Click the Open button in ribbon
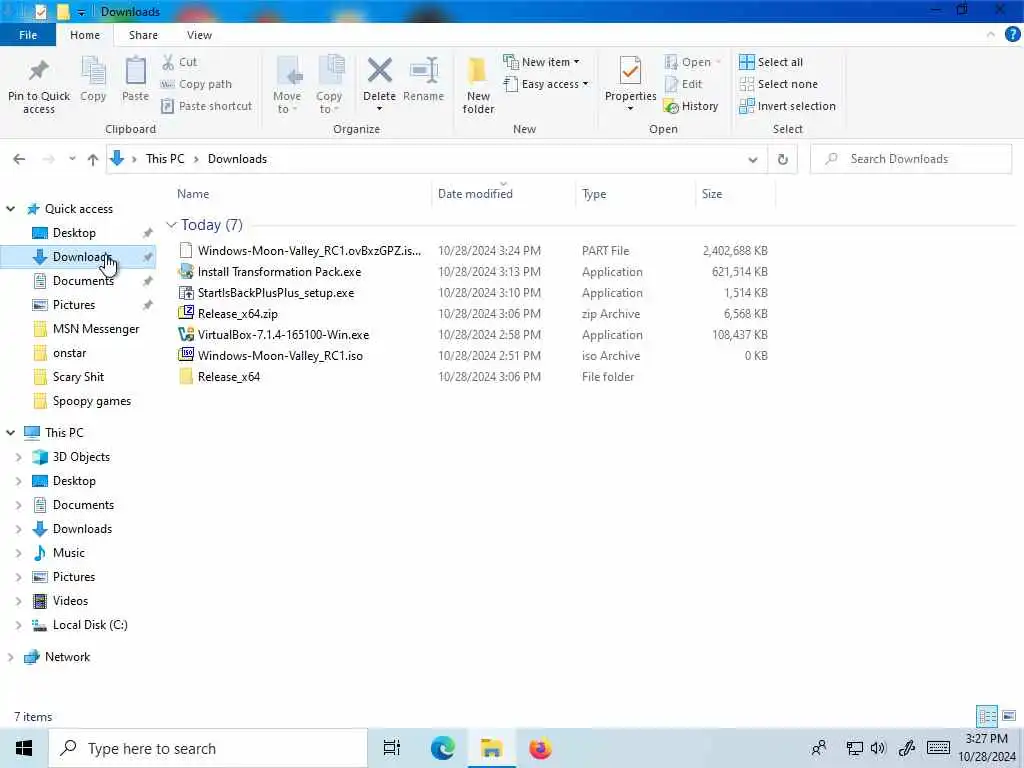The image size is (1024, 768). tap(692, 62)
